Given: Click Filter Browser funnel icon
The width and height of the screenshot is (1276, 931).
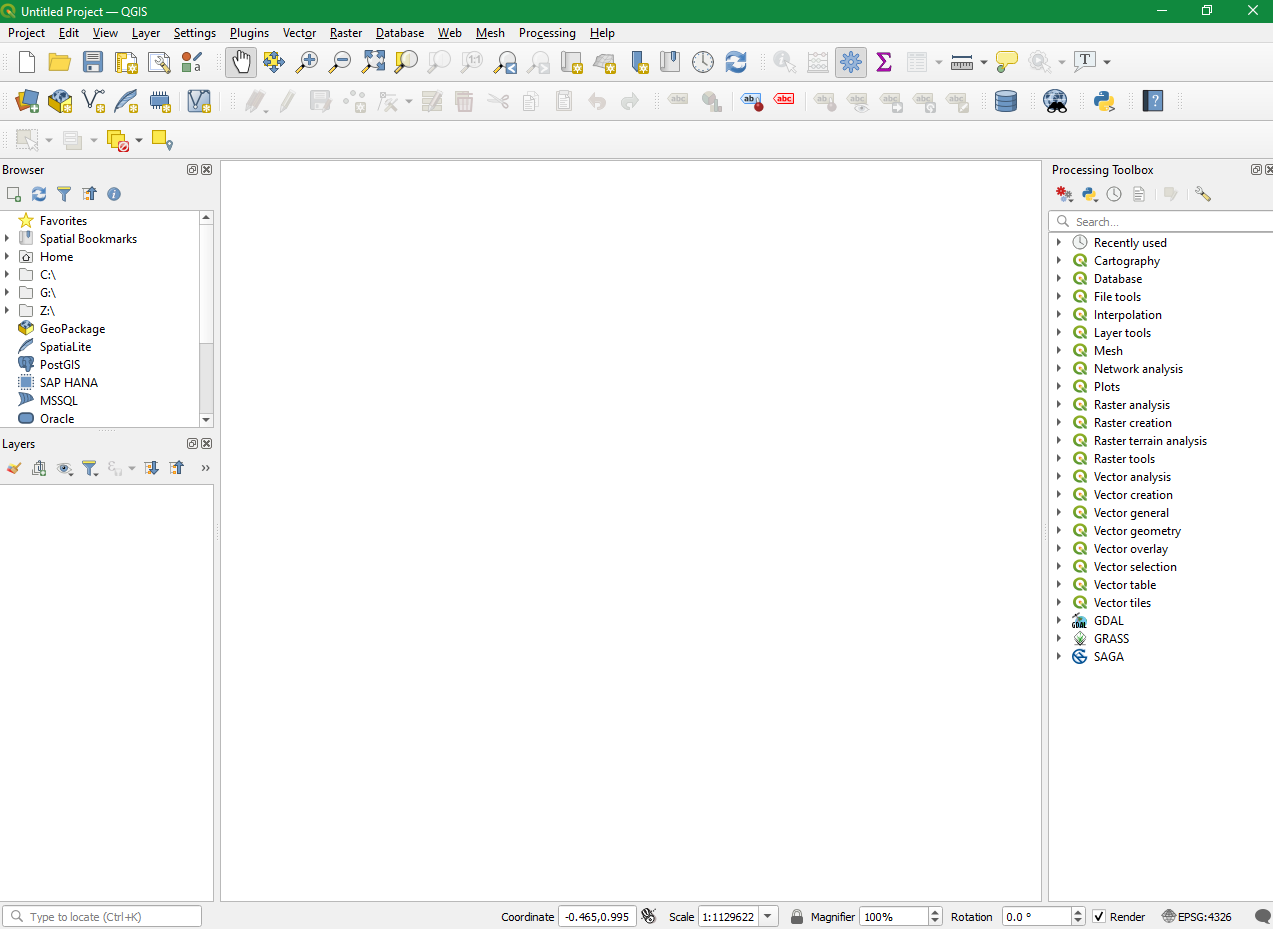Looking at the screenshot, I should click(64, 194).
